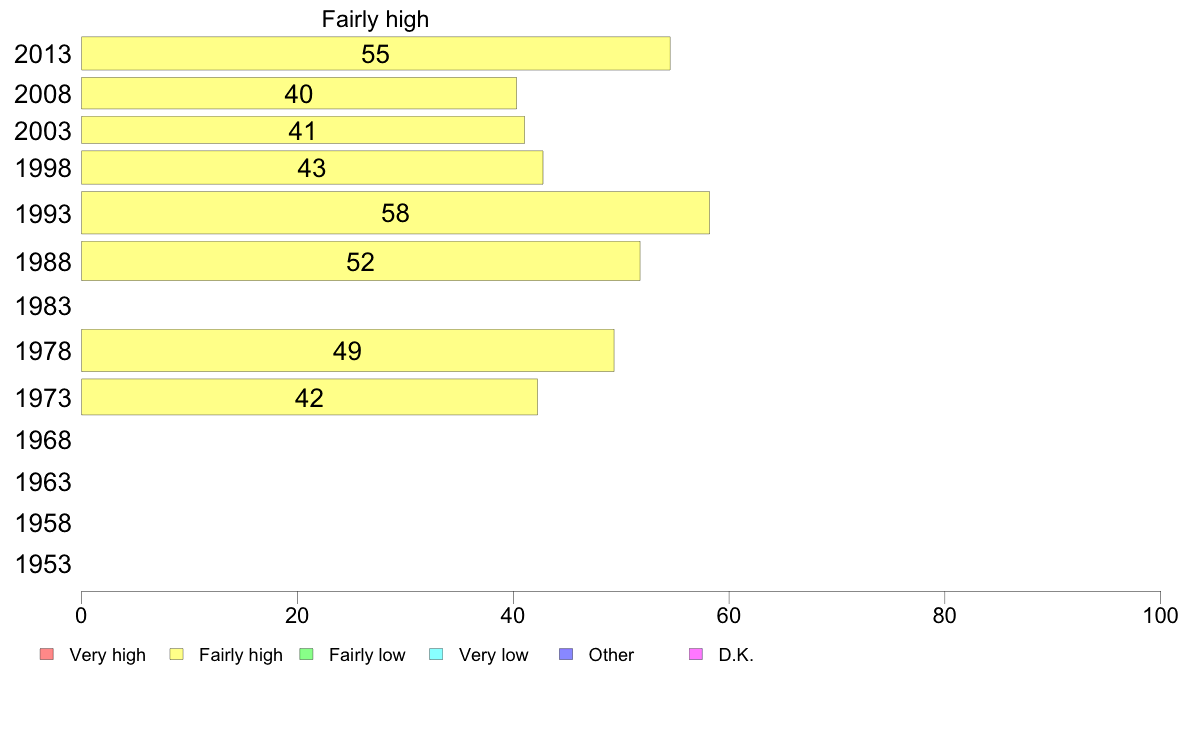Screen dimensions: 1188x736
Task: Select the 2003 bar showing 41
Action: click(x=303, y=130)
